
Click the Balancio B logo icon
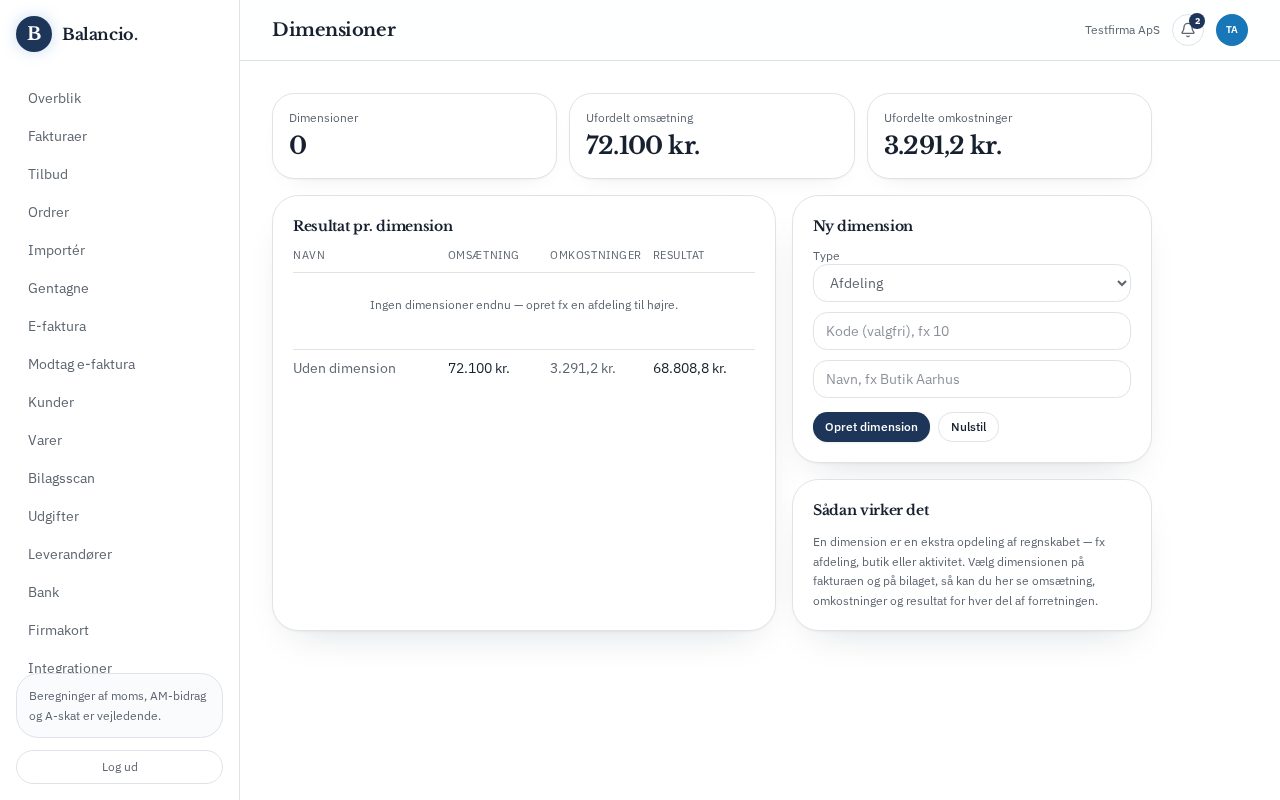pos(34,34)
